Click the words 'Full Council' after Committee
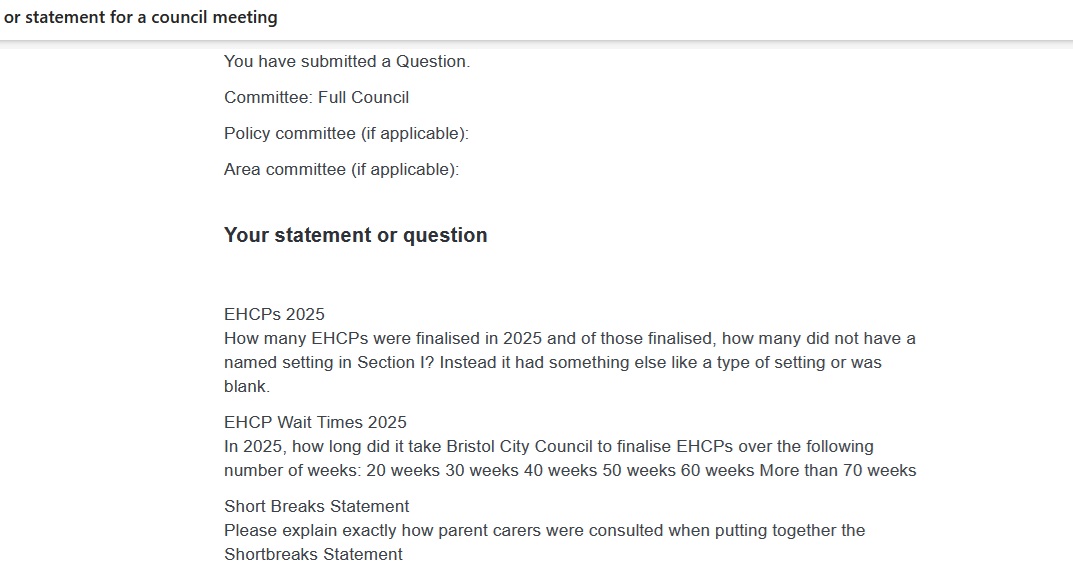1073x586 pixels. coord(363,97)
